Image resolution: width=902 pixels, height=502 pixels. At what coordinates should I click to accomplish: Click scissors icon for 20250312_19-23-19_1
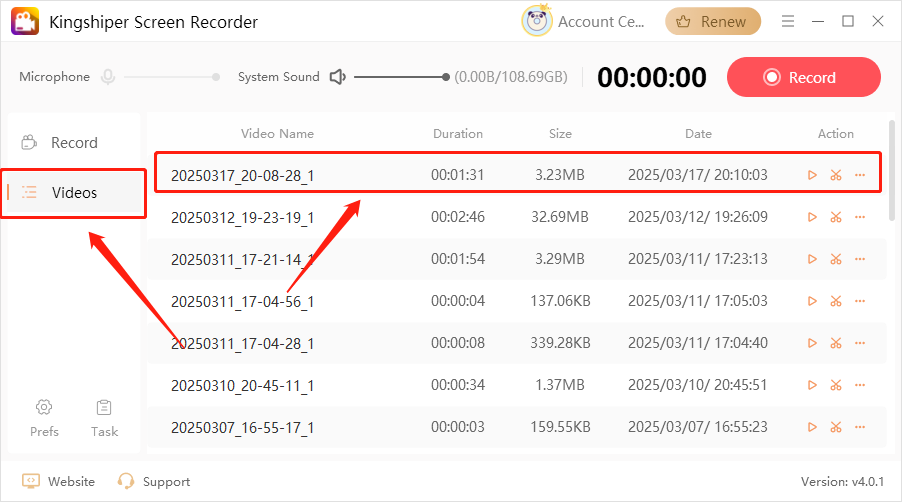(836, 217)
